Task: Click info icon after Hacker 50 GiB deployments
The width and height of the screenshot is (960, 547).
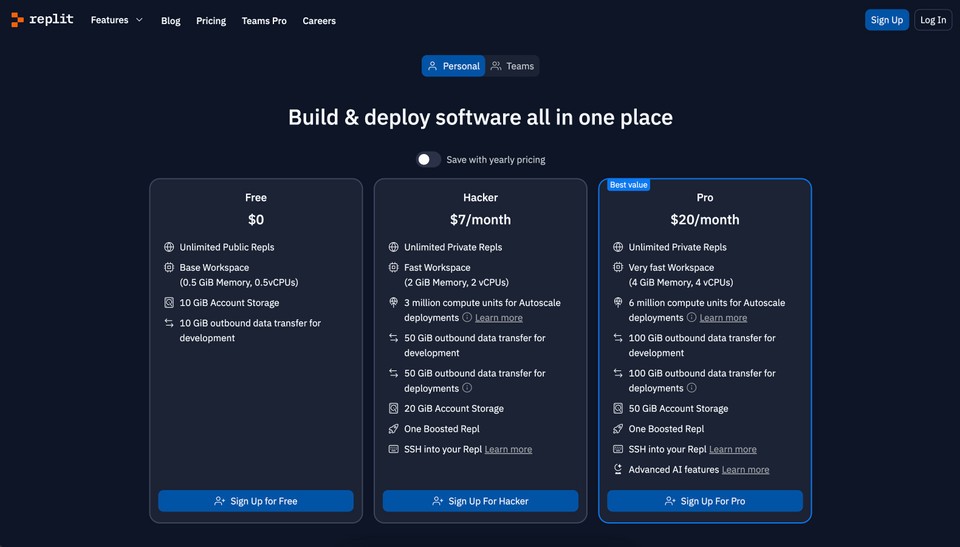Action: click(467, 388)
